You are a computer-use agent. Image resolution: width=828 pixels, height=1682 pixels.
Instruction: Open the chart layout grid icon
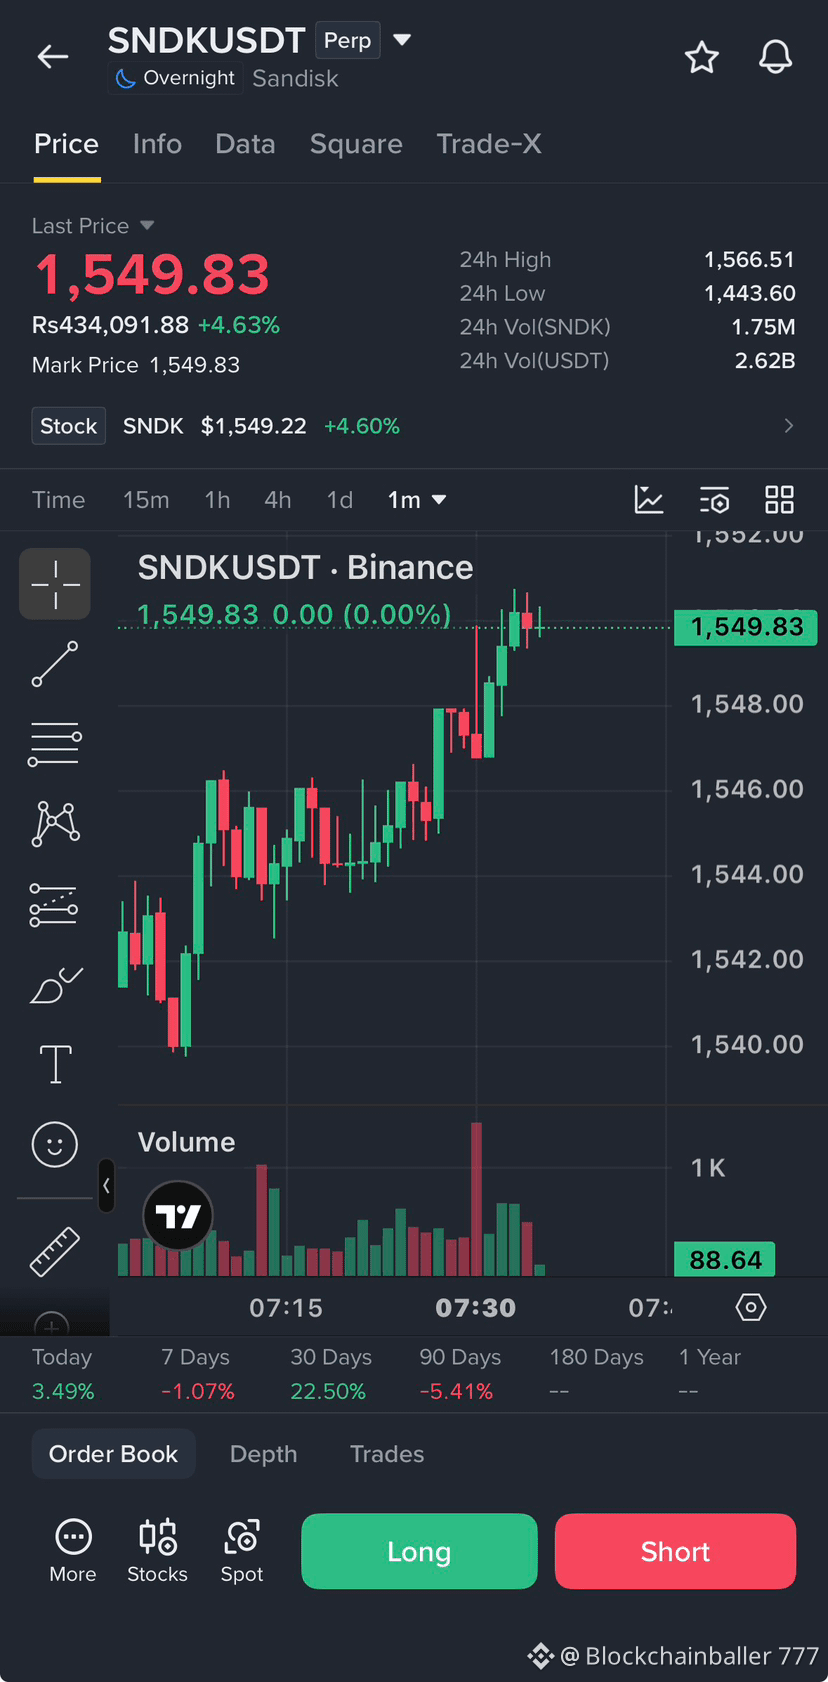coord(779,500)
